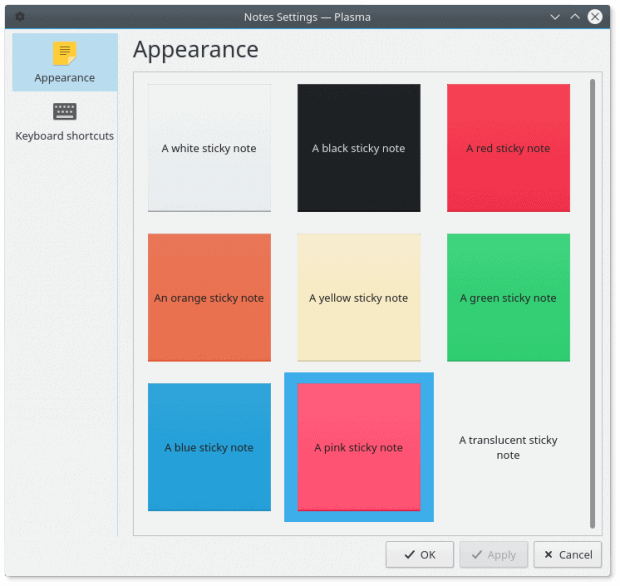The height and width of the screenshot is (586, 620).
Task: Click the yellow sticky note sidebar icon
Action: click(65, 53)
